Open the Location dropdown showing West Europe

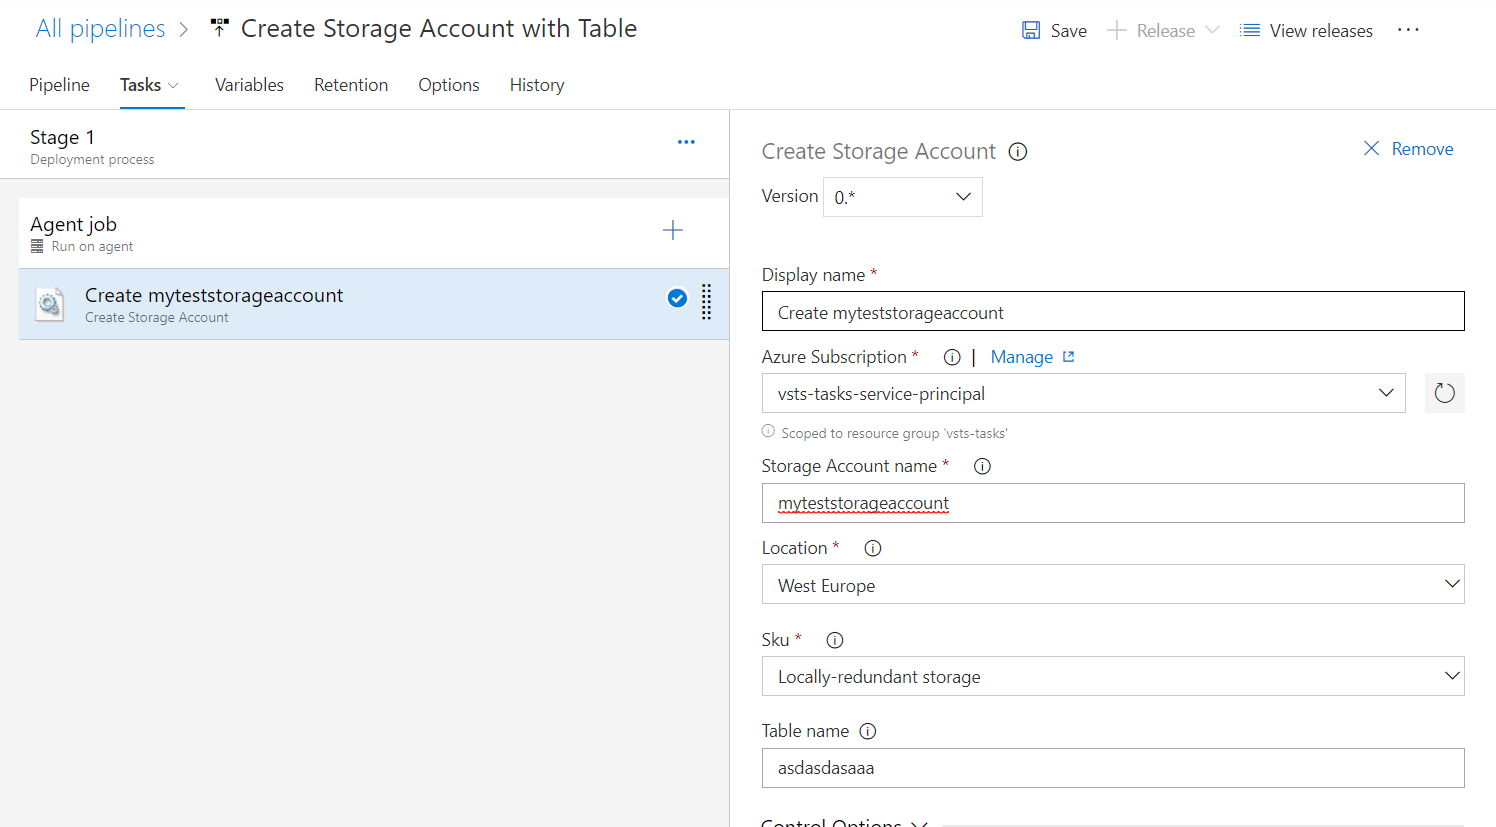coord(1112,585)
